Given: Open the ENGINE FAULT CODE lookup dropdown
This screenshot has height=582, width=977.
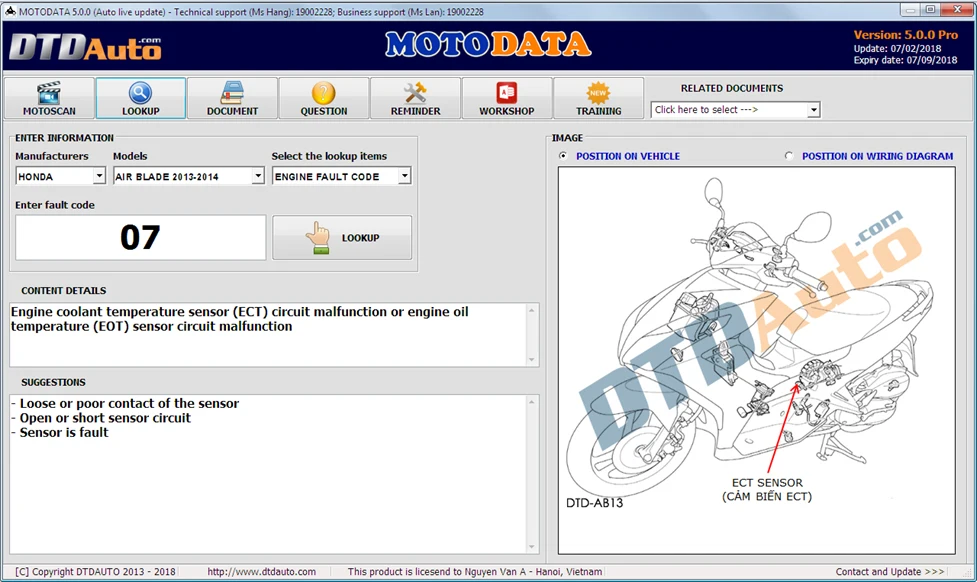Looking at the screenshot, I should (404, 175).
